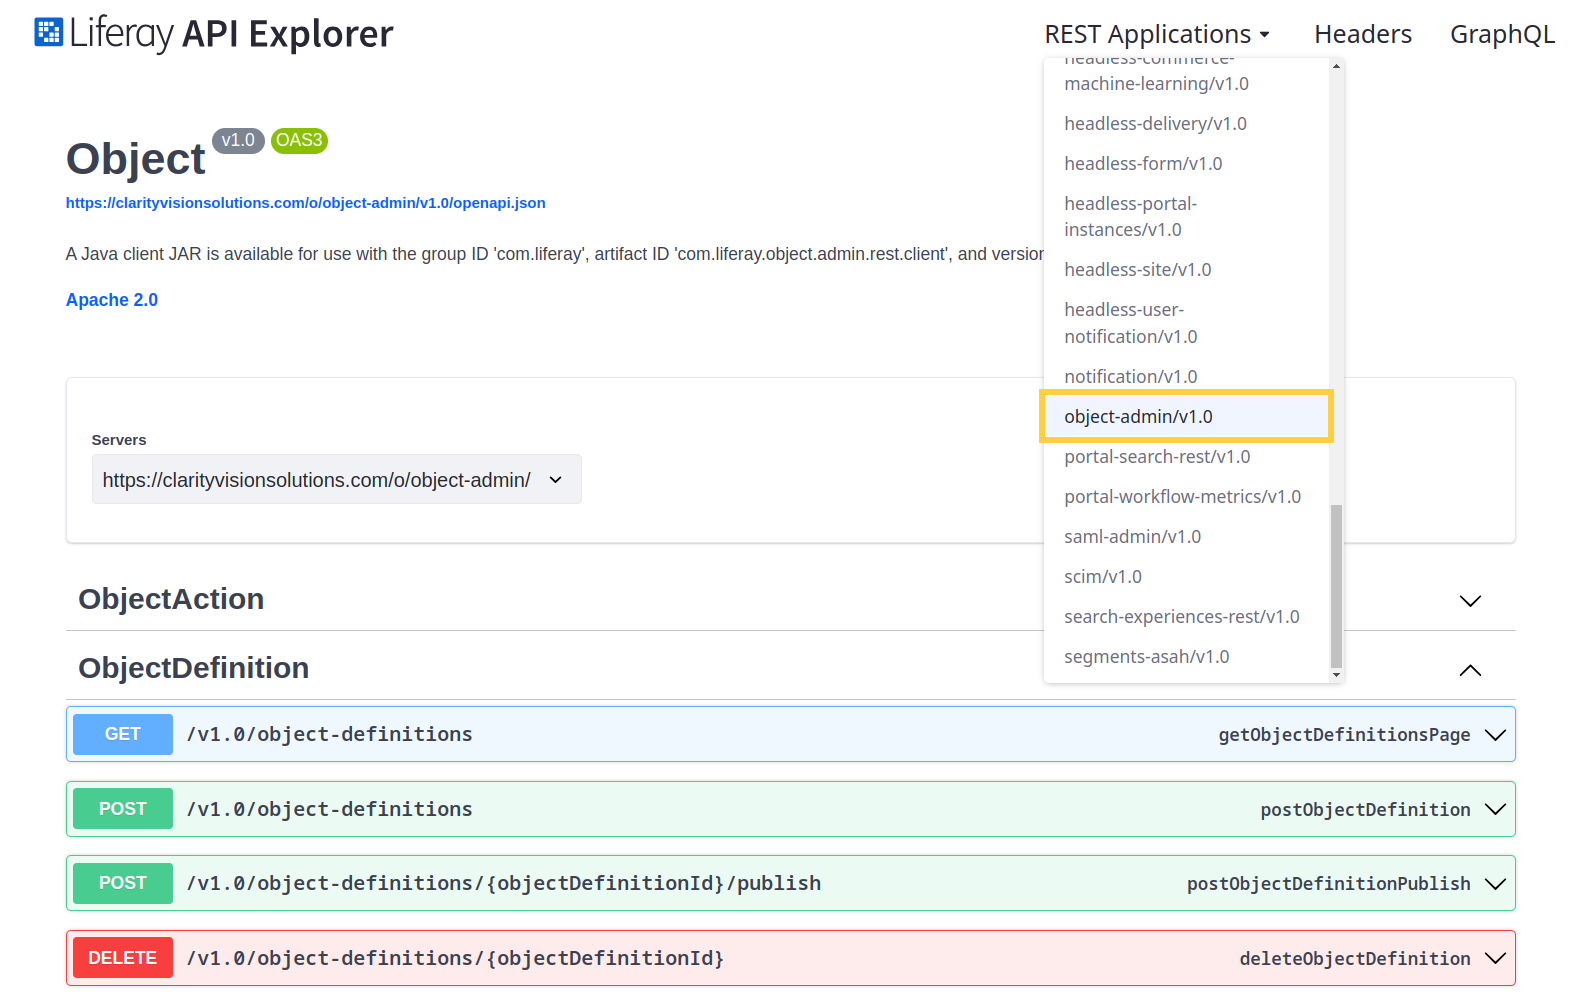Click the OAS3 badge
The height and width of the screenshot is (999, 1584).
click(299, 141)
